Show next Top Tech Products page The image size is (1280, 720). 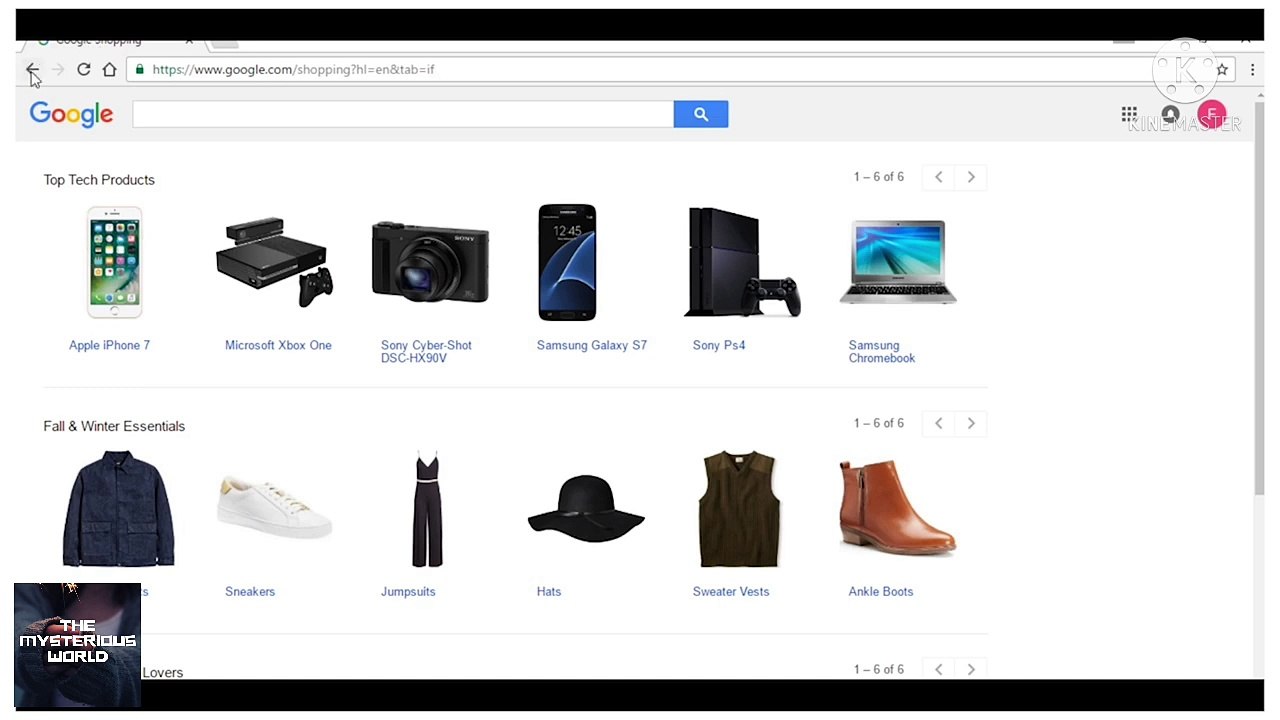click(971, 177)
